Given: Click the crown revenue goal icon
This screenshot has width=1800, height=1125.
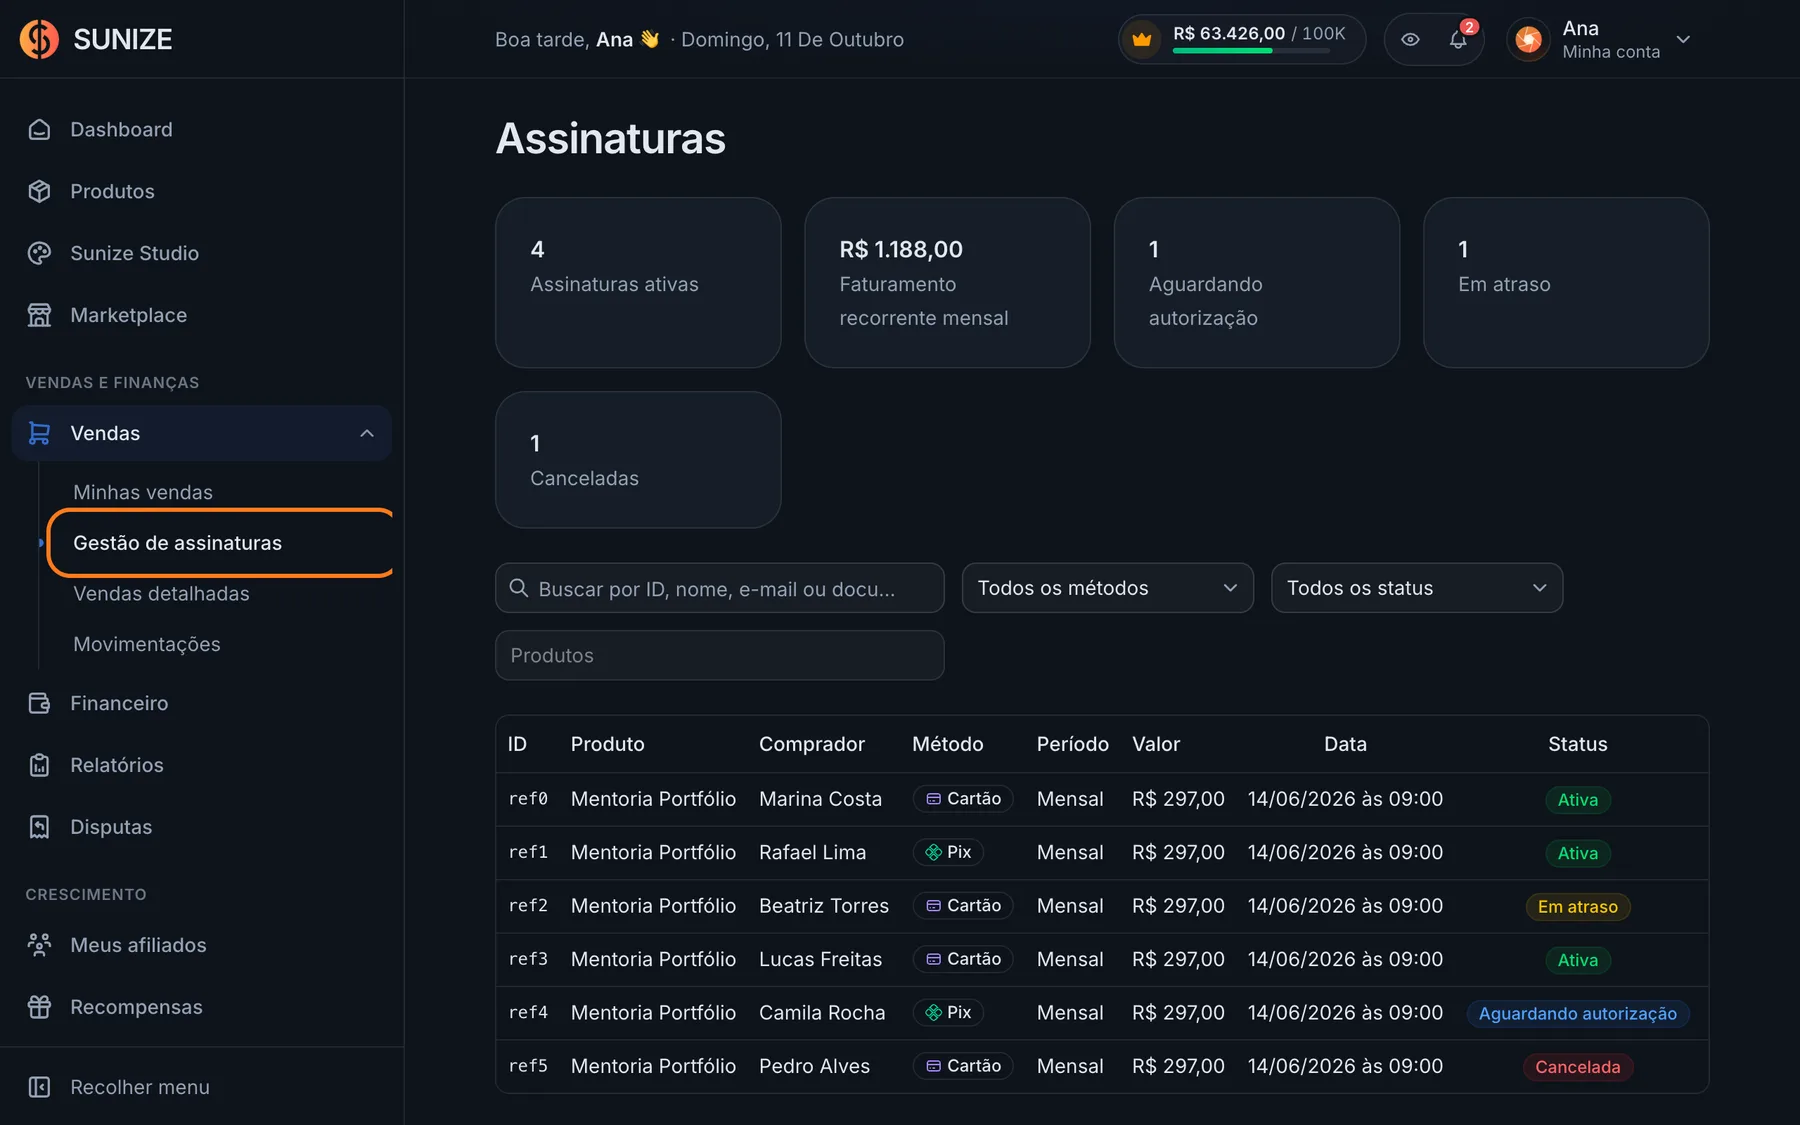Looking at the screenshot, I should [x=1142, y=40].
